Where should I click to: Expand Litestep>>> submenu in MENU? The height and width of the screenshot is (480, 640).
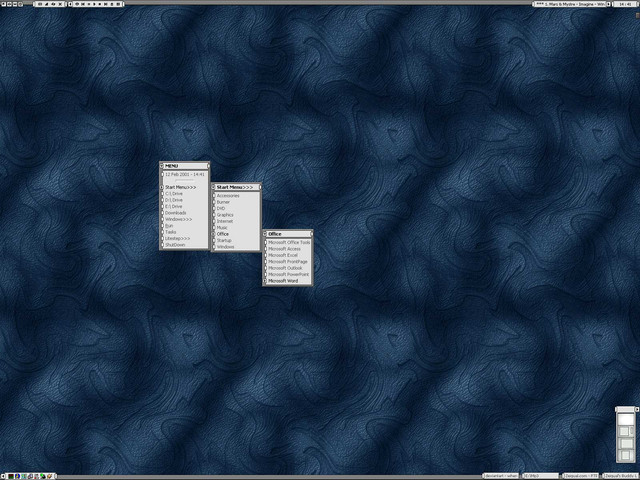184,238
